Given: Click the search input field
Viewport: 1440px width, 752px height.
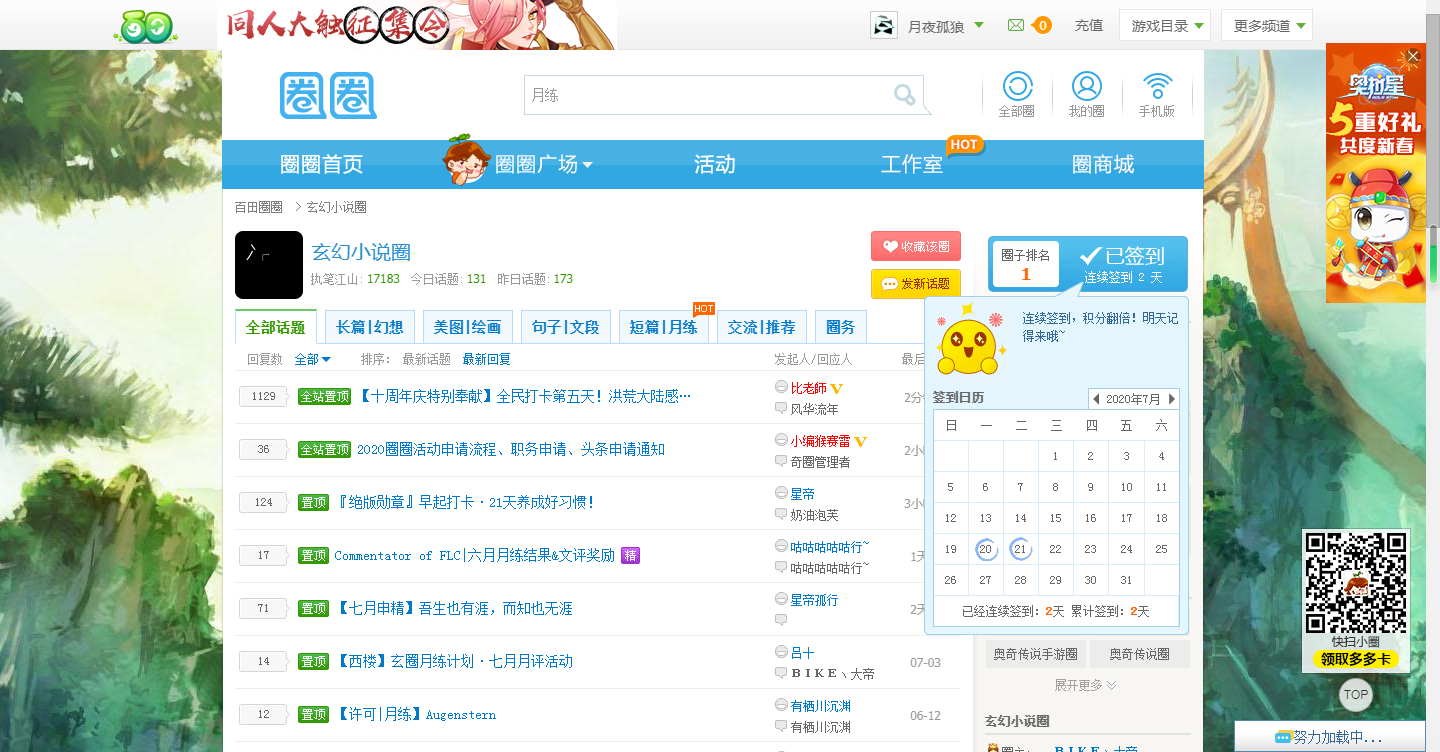Looking at the screenshot, I should (x=708, y=95).
